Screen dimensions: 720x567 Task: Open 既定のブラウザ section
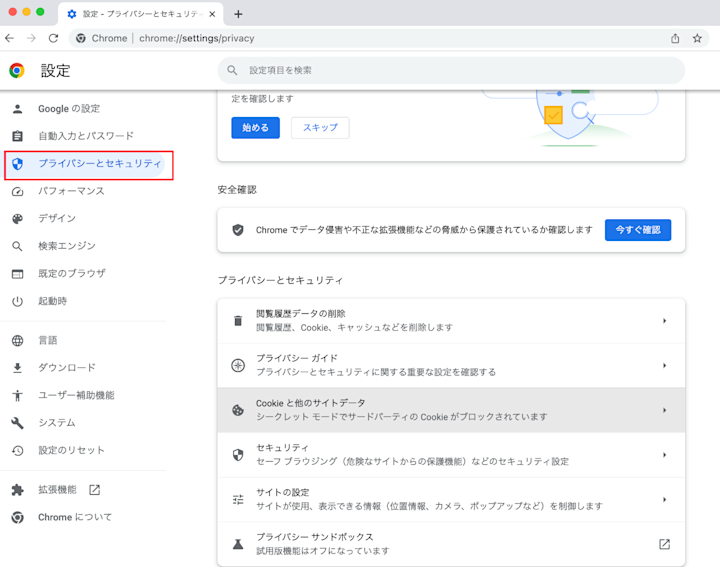72,274
